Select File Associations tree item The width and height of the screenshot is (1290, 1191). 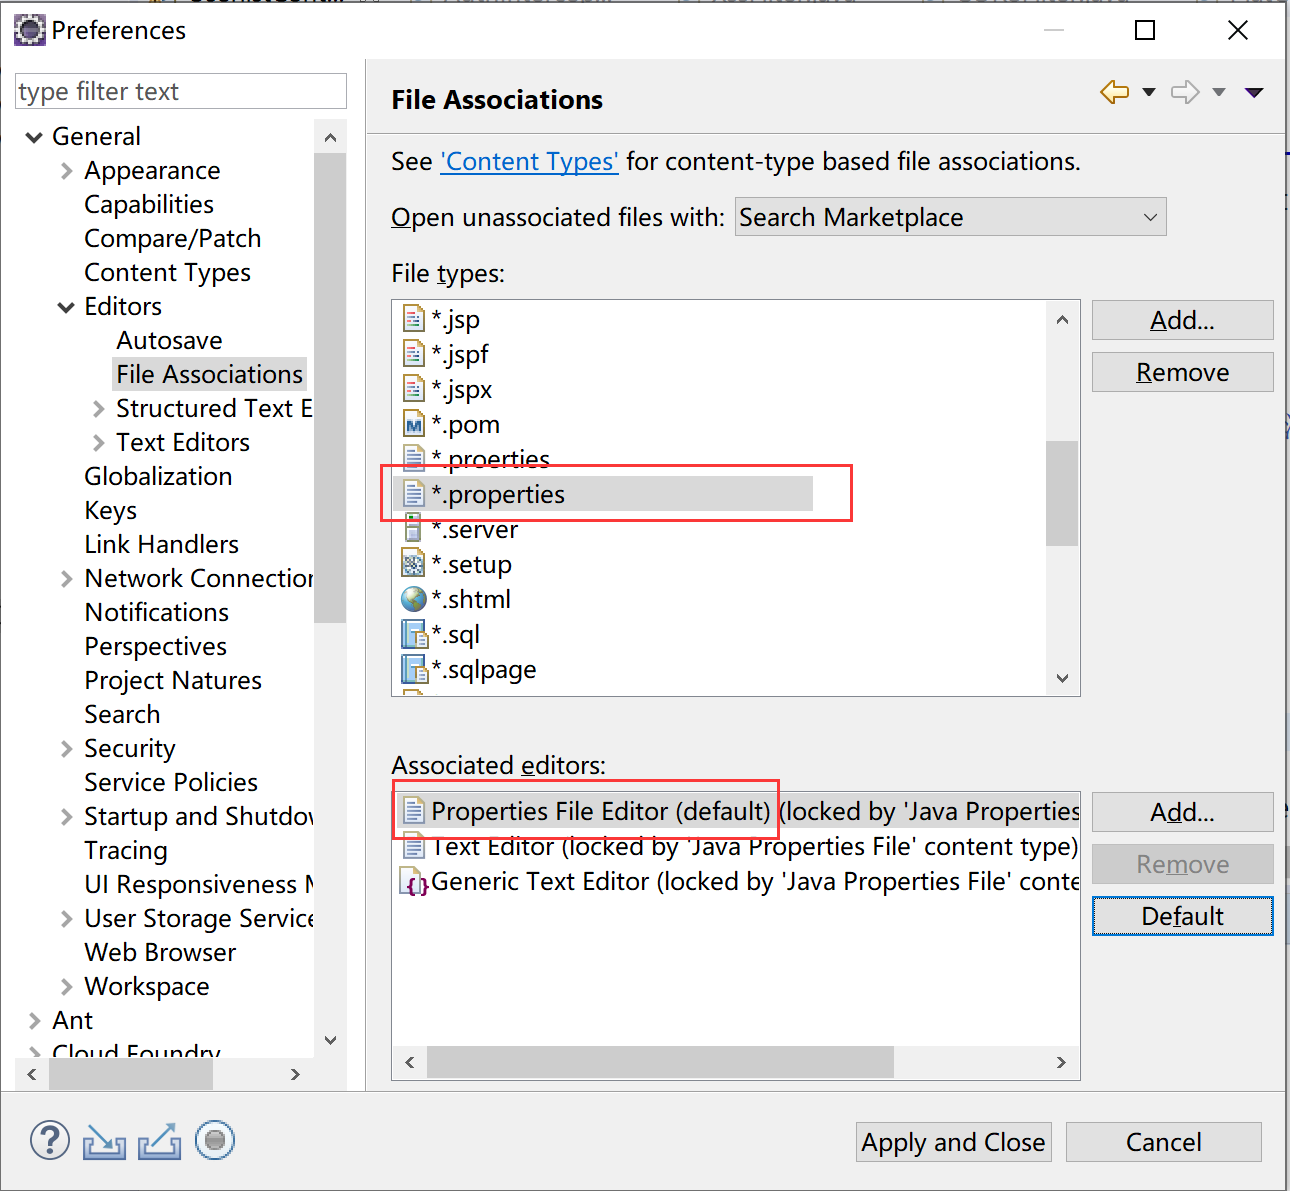[209, 374]
